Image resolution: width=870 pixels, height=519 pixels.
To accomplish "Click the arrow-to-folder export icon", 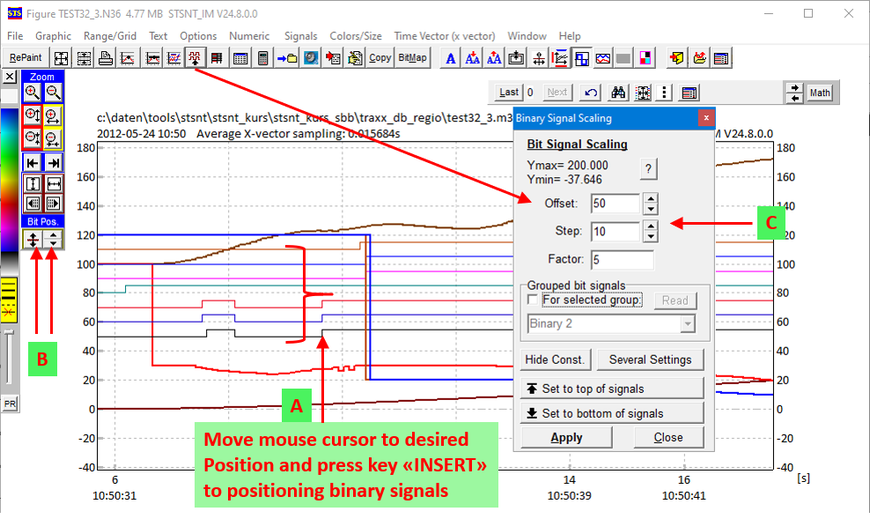I will 287,58.
